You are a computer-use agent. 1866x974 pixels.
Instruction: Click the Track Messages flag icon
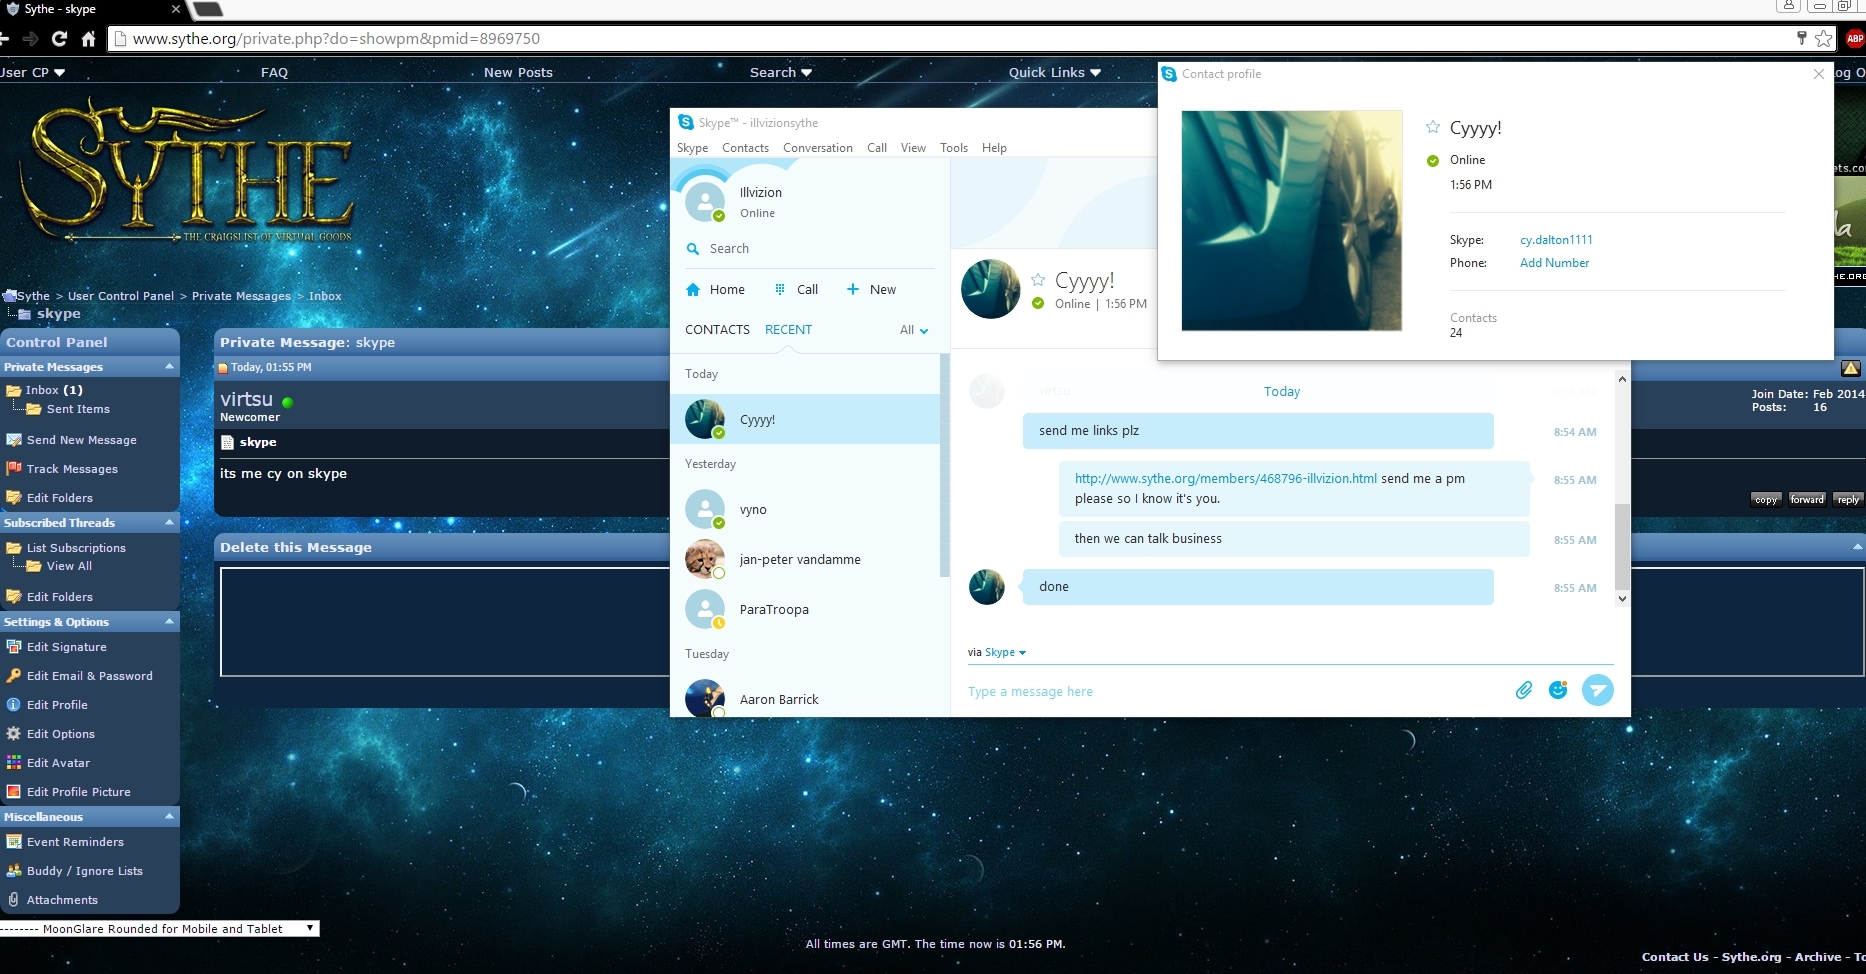[14, 469]
